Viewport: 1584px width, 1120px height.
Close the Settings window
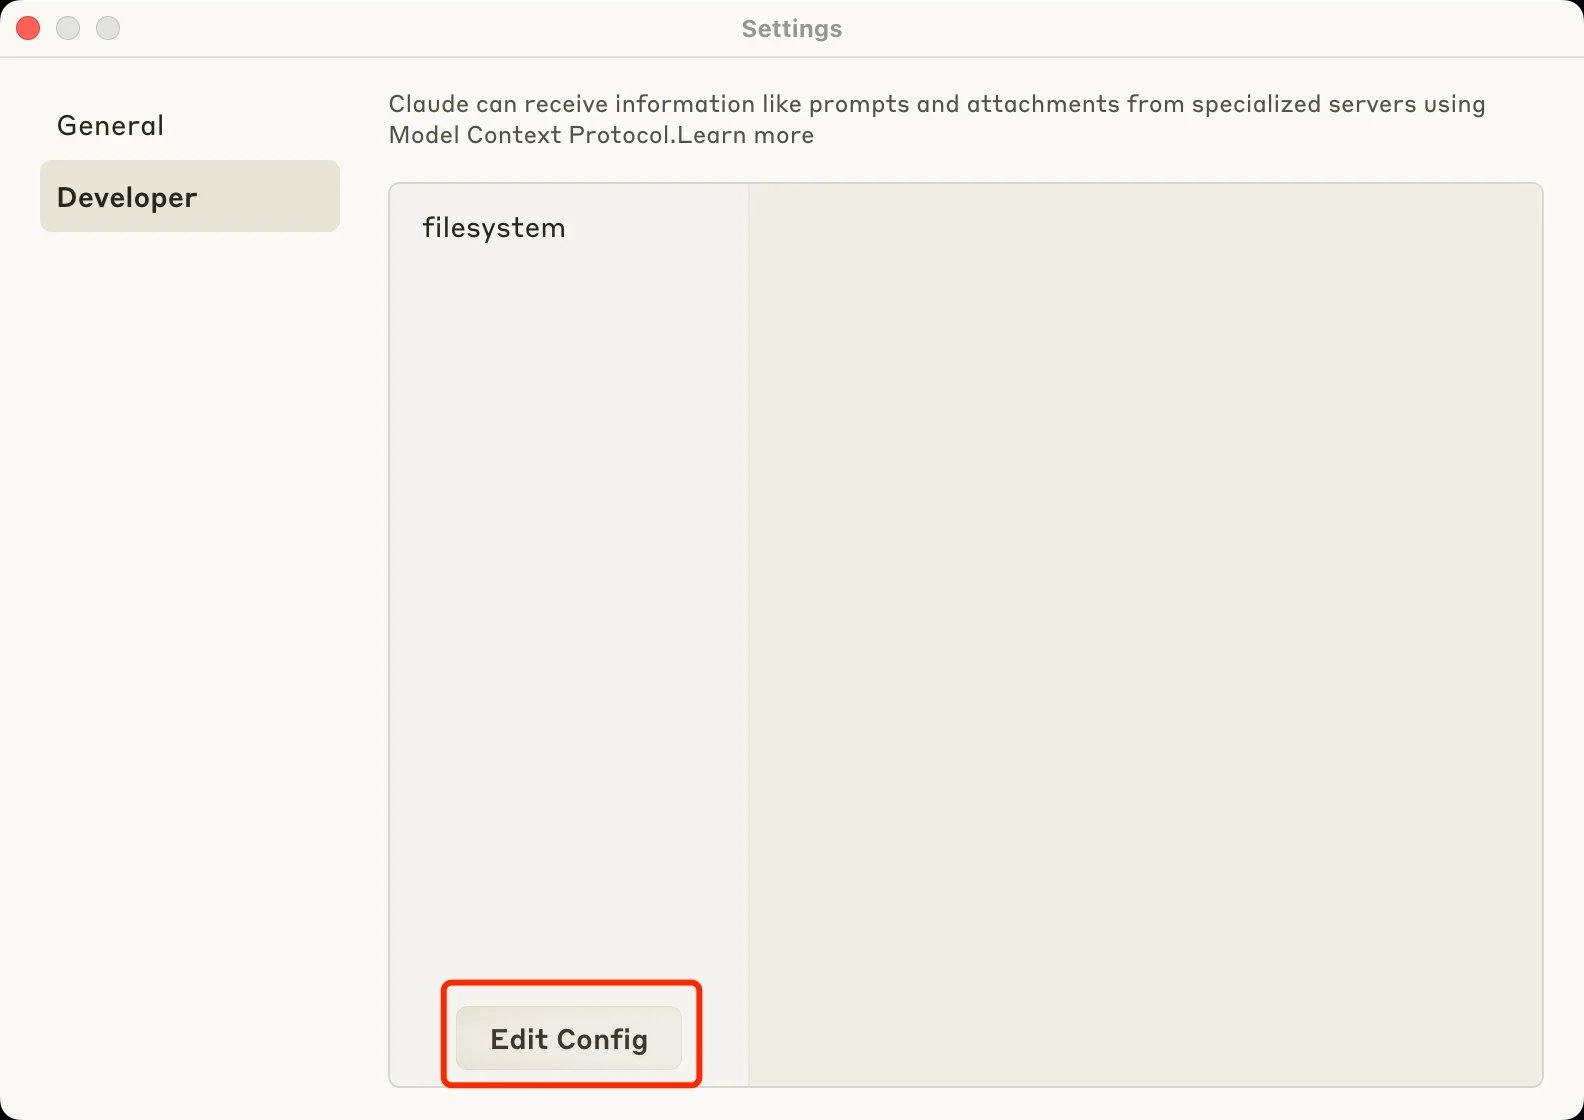point(28,27)
